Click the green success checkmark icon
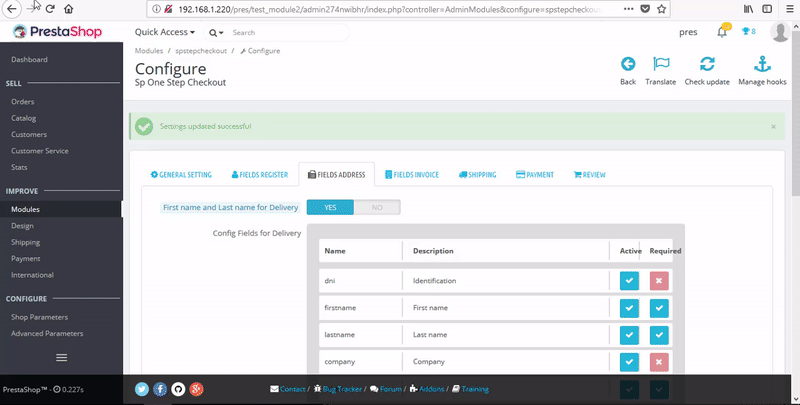This screenshot has height=405, width=800. [x=144, y=126]
